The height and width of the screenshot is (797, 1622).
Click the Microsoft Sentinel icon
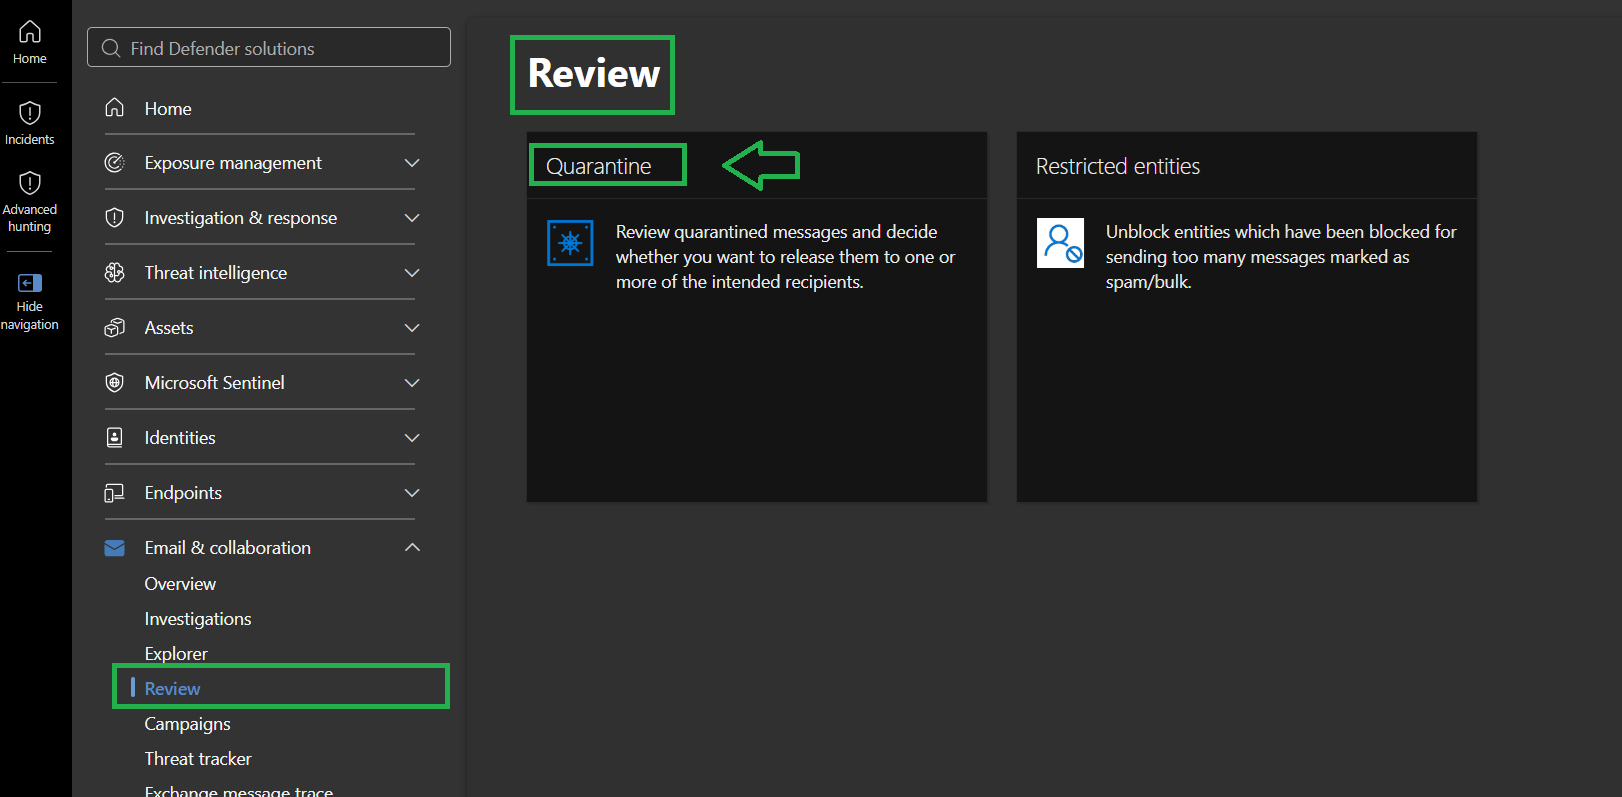[x=115, y=382]
